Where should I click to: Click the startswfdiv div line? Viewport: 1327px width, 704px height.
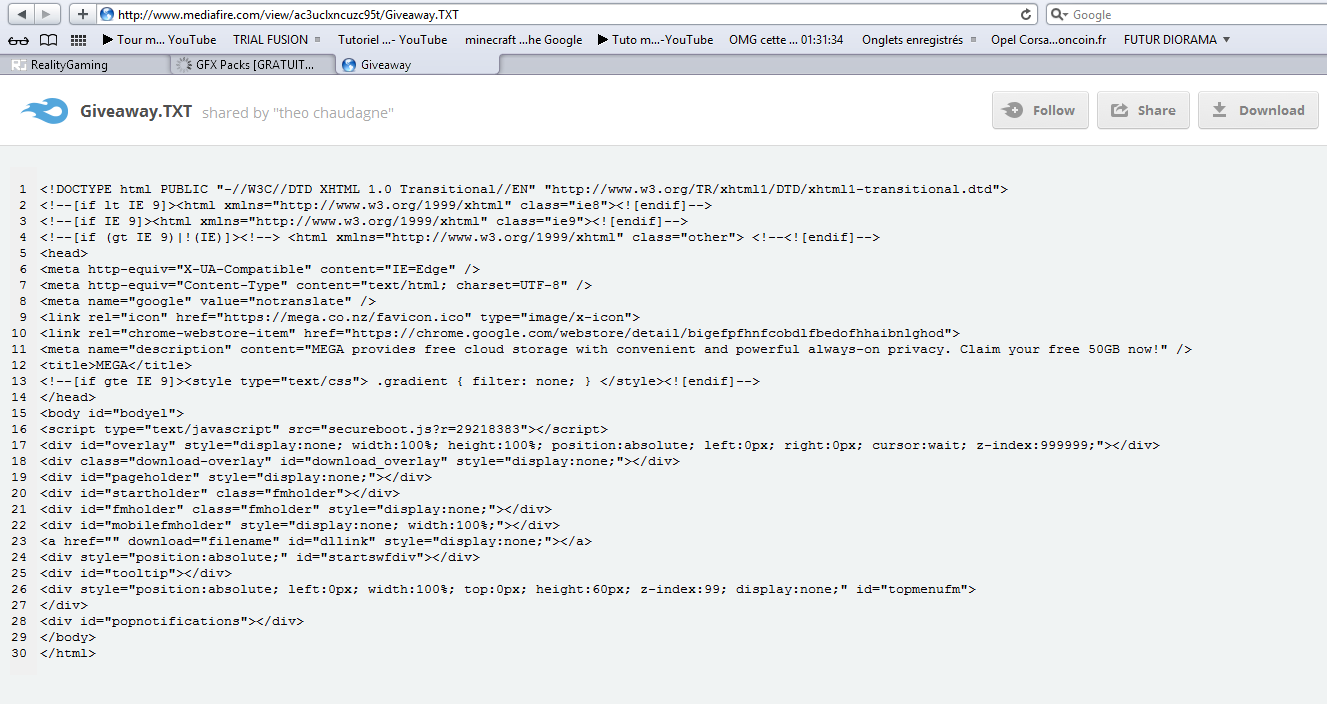[x=260, y=557]
